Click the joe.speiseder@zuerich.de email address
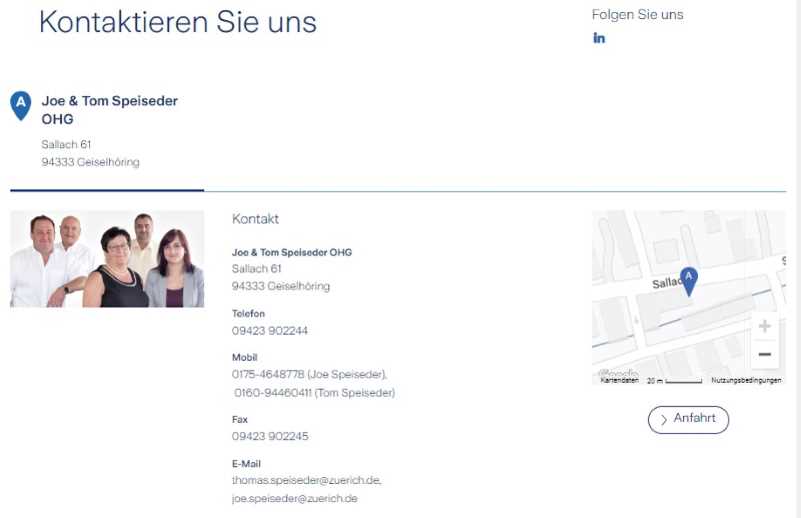 294,498
